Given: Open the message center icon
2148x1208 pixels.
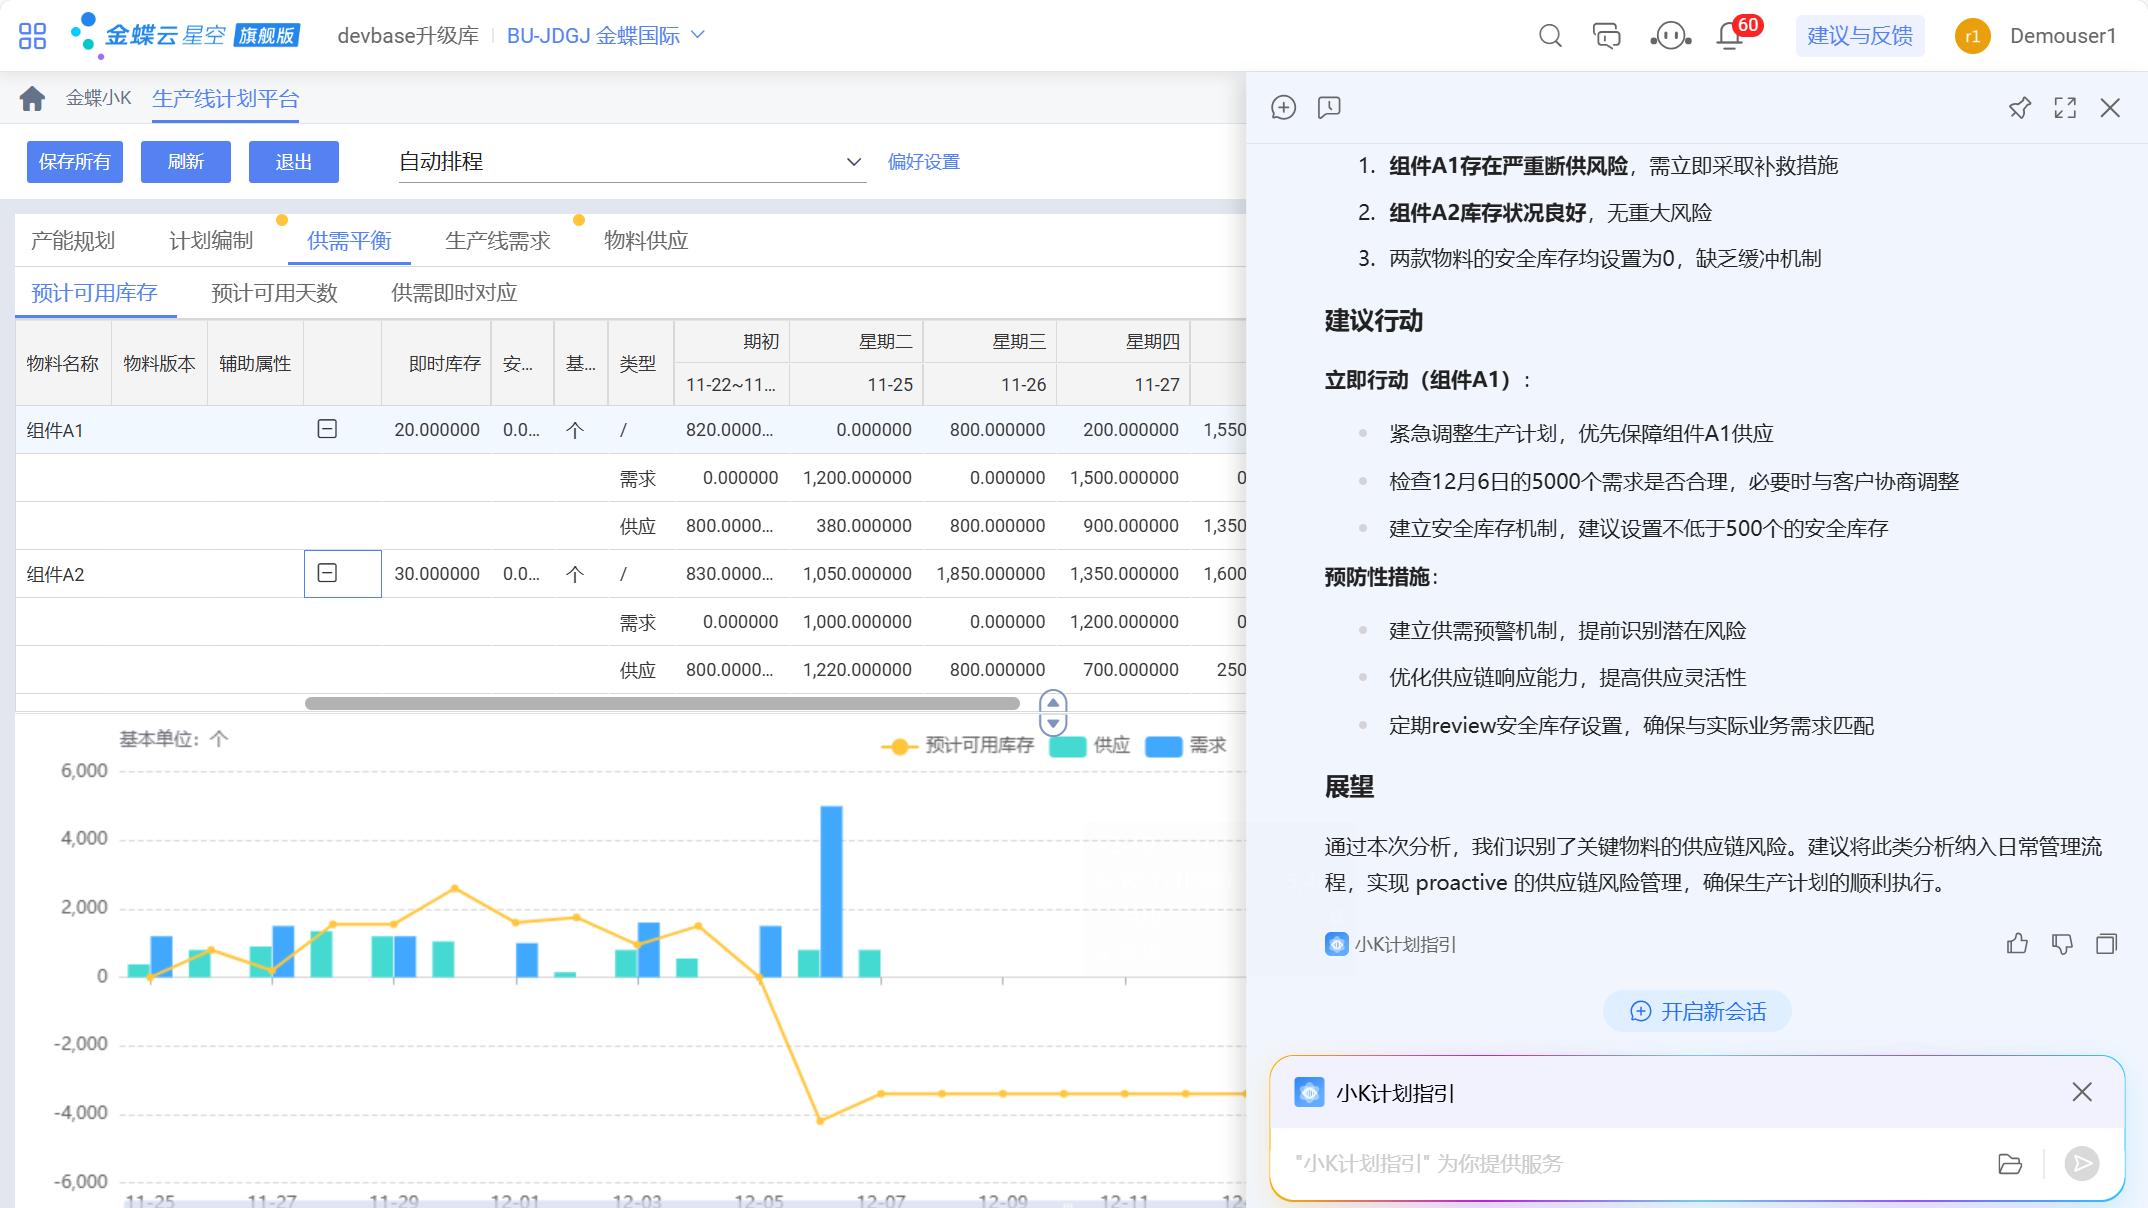Looking at the screenshot, I should tap(1606, 35).
